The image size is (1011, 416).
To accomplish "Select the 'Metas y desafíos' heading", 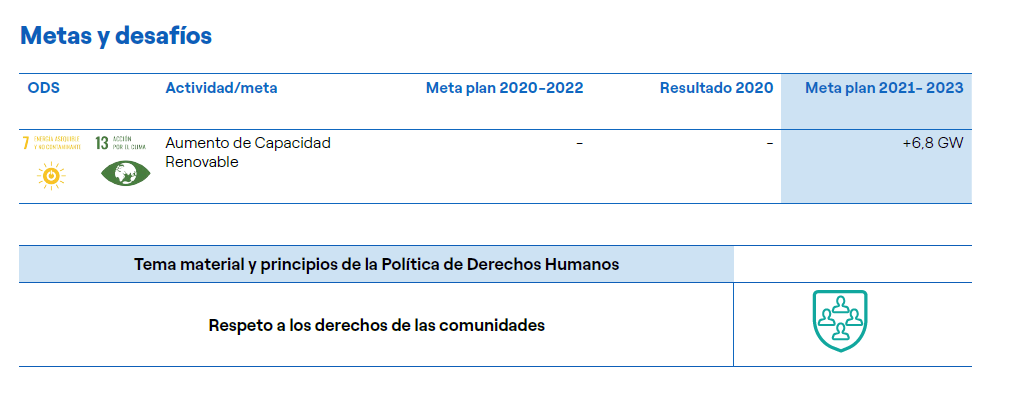I will click(116, 36).
